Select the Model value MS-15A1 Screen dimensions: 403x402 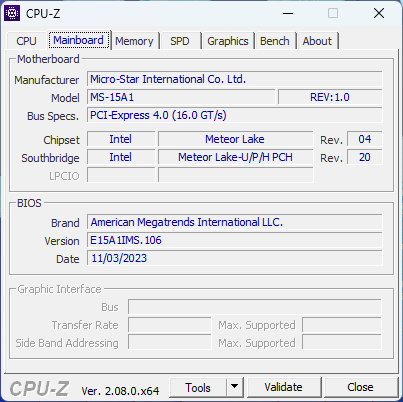181,97
